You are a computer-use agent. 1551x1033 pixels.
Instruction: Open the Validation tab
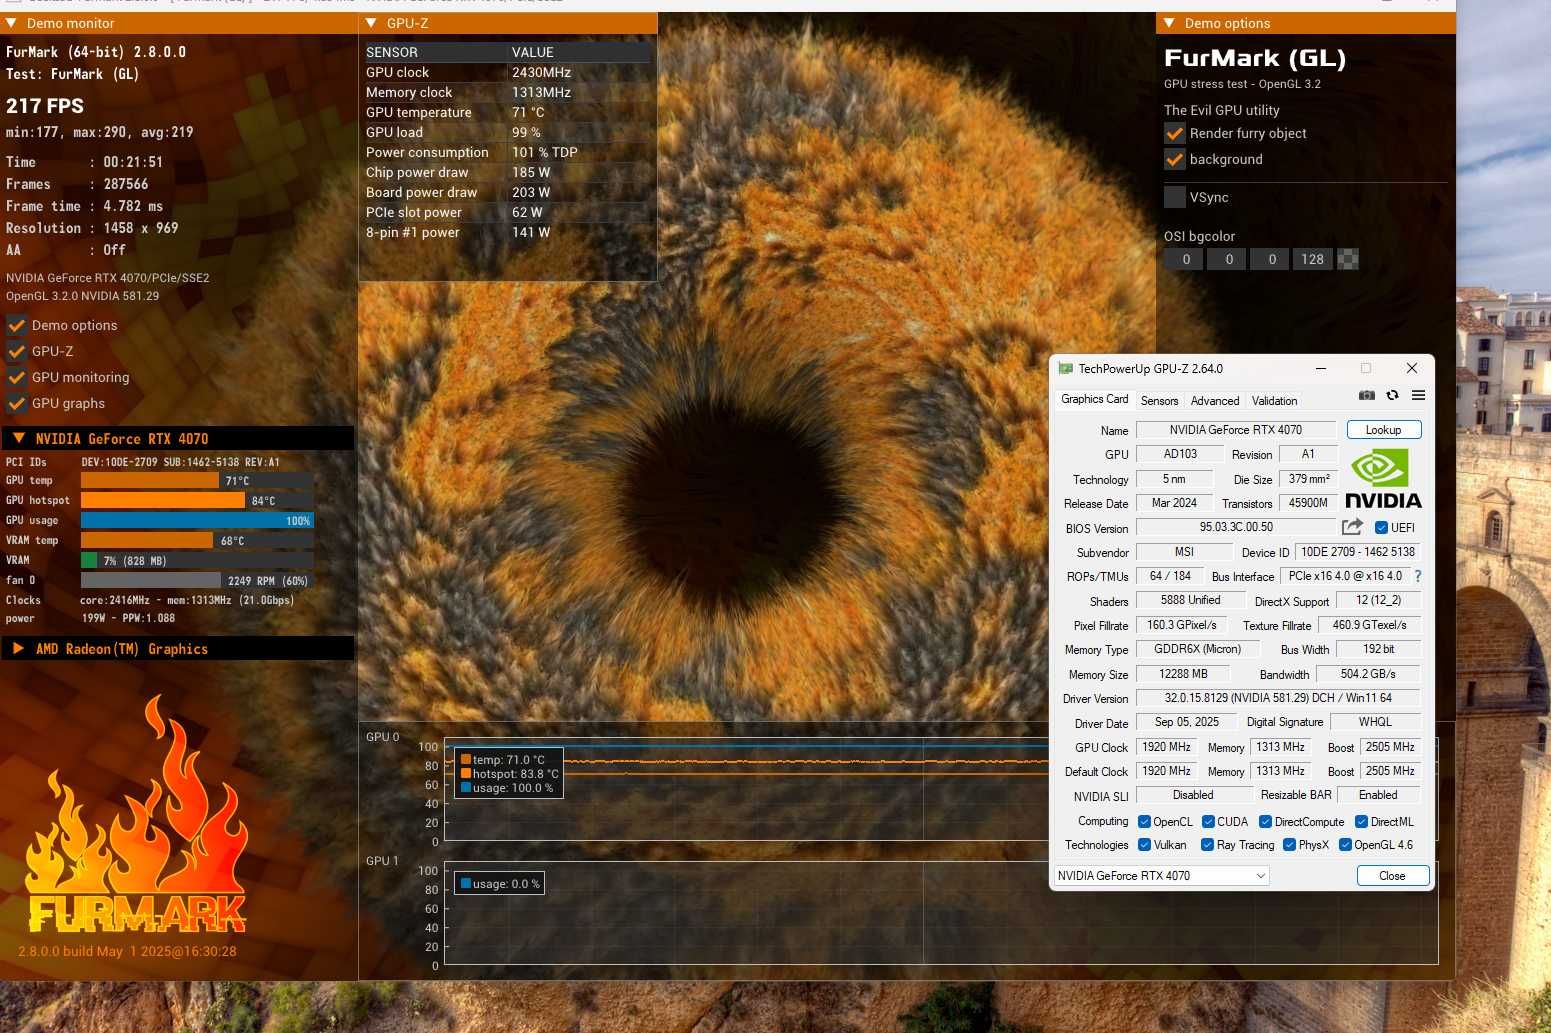point(1274,401)
